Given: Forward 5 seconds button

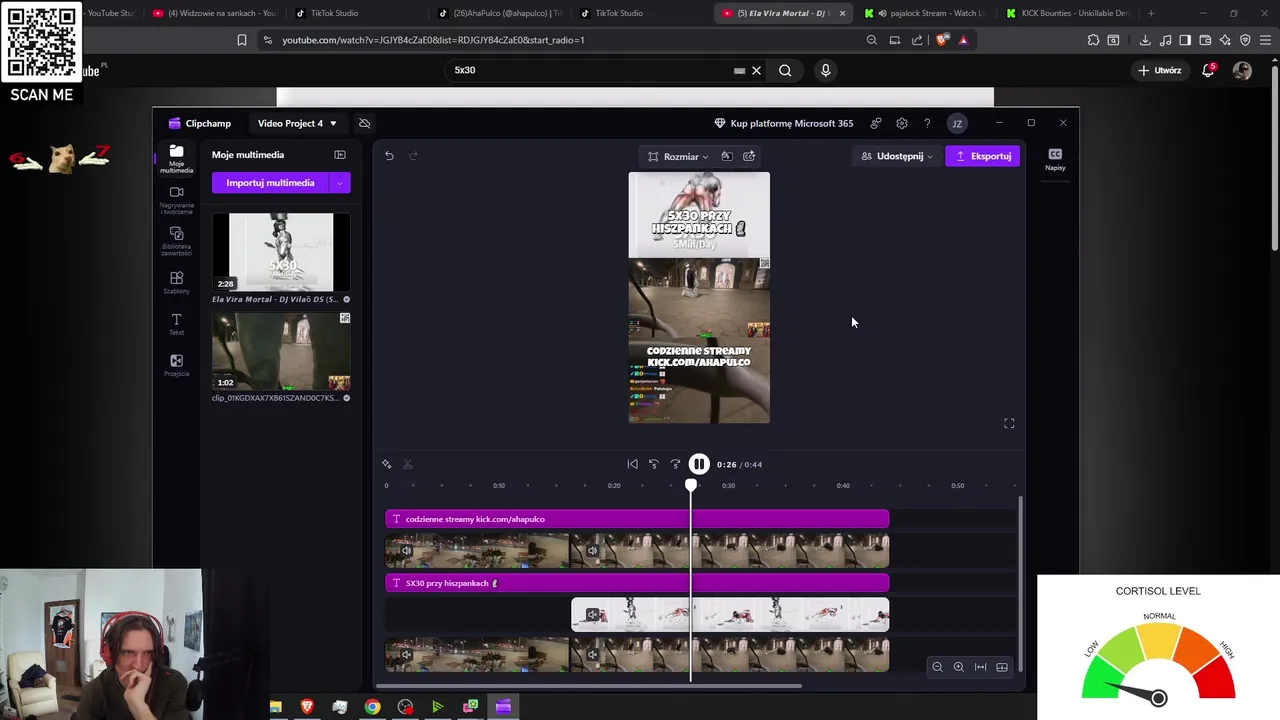Looking at the screenshot, I should tap(675, 464).
